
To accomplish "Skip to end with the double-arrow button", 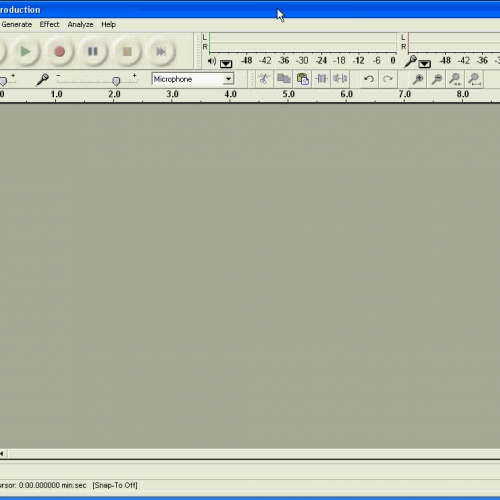I will coord(161,52).
